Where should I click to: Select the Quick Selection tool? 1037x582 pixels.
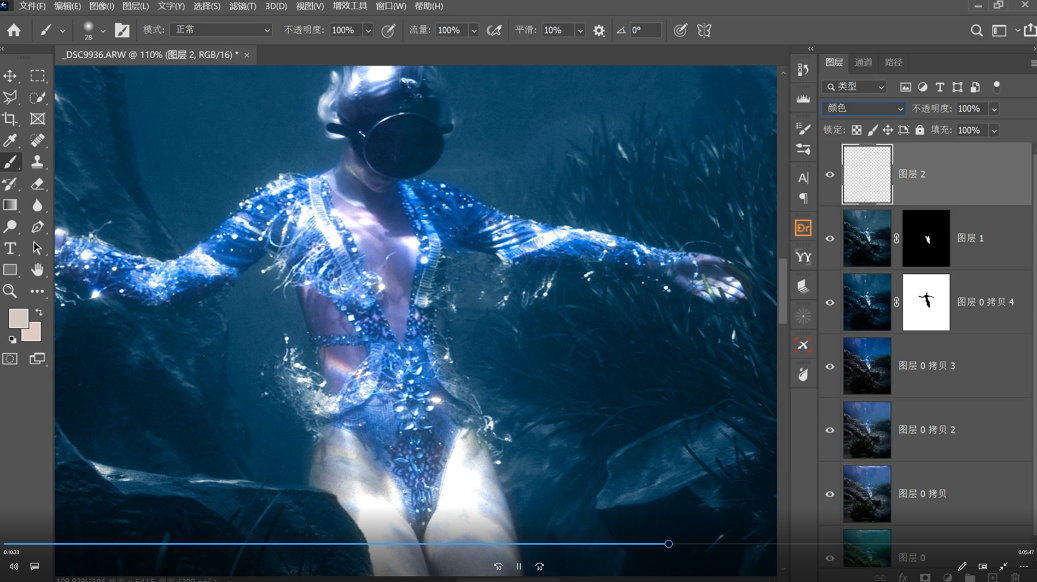click(x=38, y=97)
